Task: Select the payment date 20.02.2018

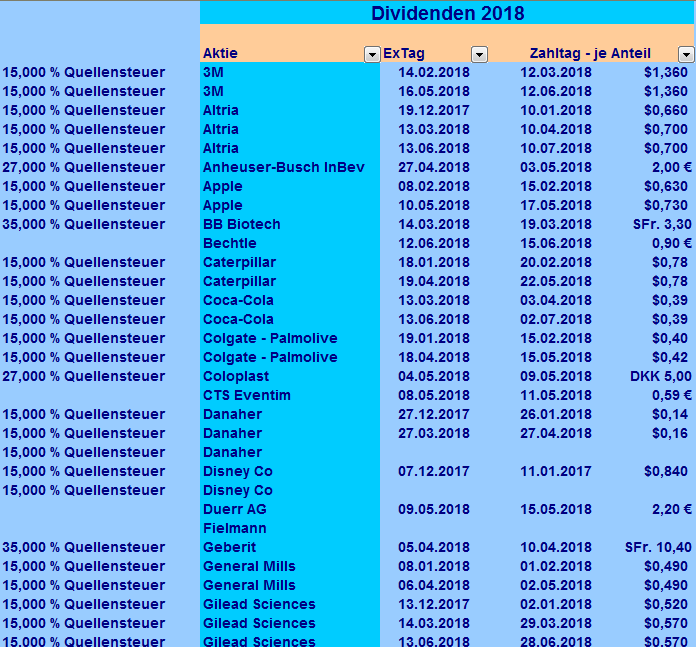Action: [556, 262]
